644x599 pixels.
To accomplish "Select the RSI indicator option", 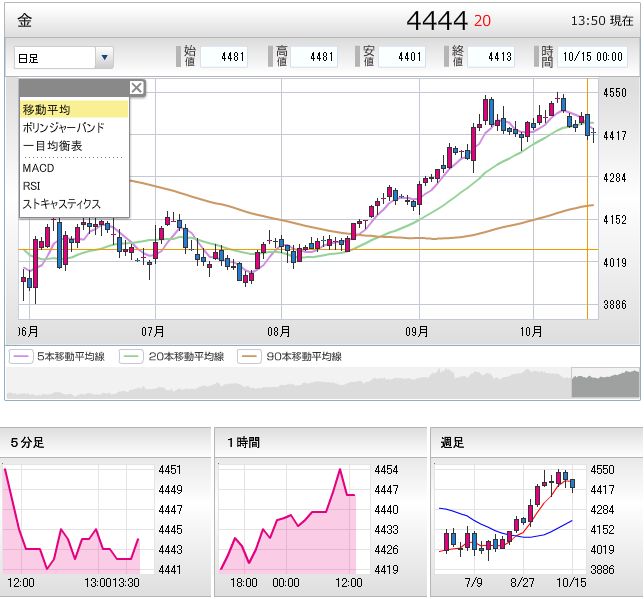I will (x=32, y=185).
